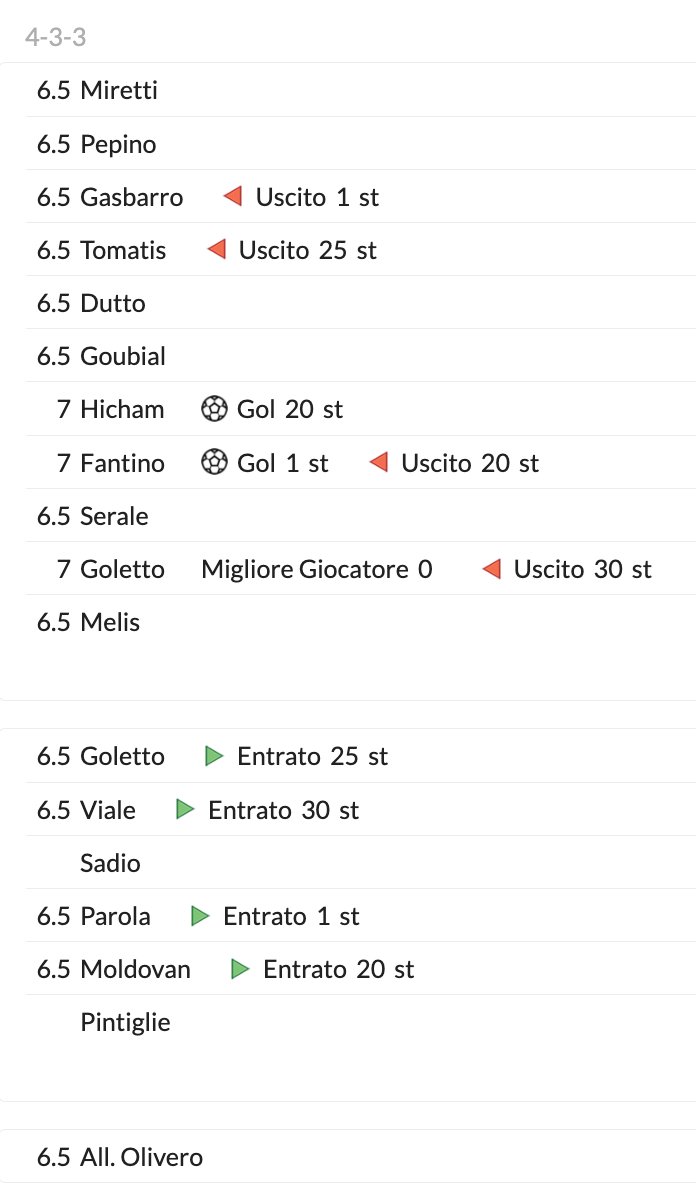The width and height of the screenshot is (696, 1190).
Task: Select the bench player Sadio
Action: pyautogui.click(x=110, y=863)
